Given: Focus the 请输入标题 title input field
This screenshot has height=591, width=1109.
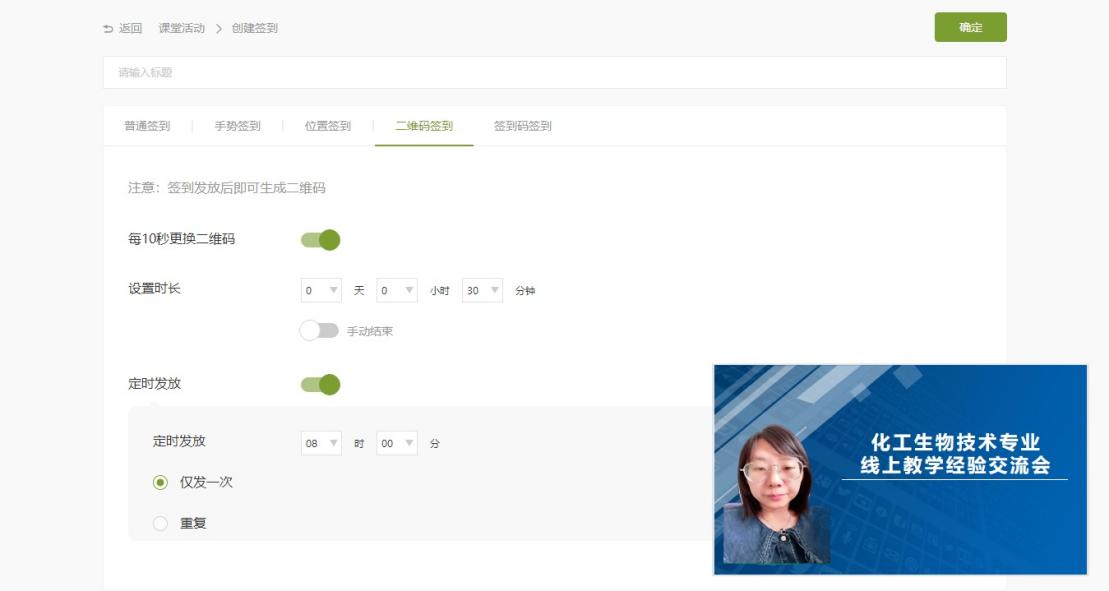Looking at the screenshot, I should (x=554, y=72).
